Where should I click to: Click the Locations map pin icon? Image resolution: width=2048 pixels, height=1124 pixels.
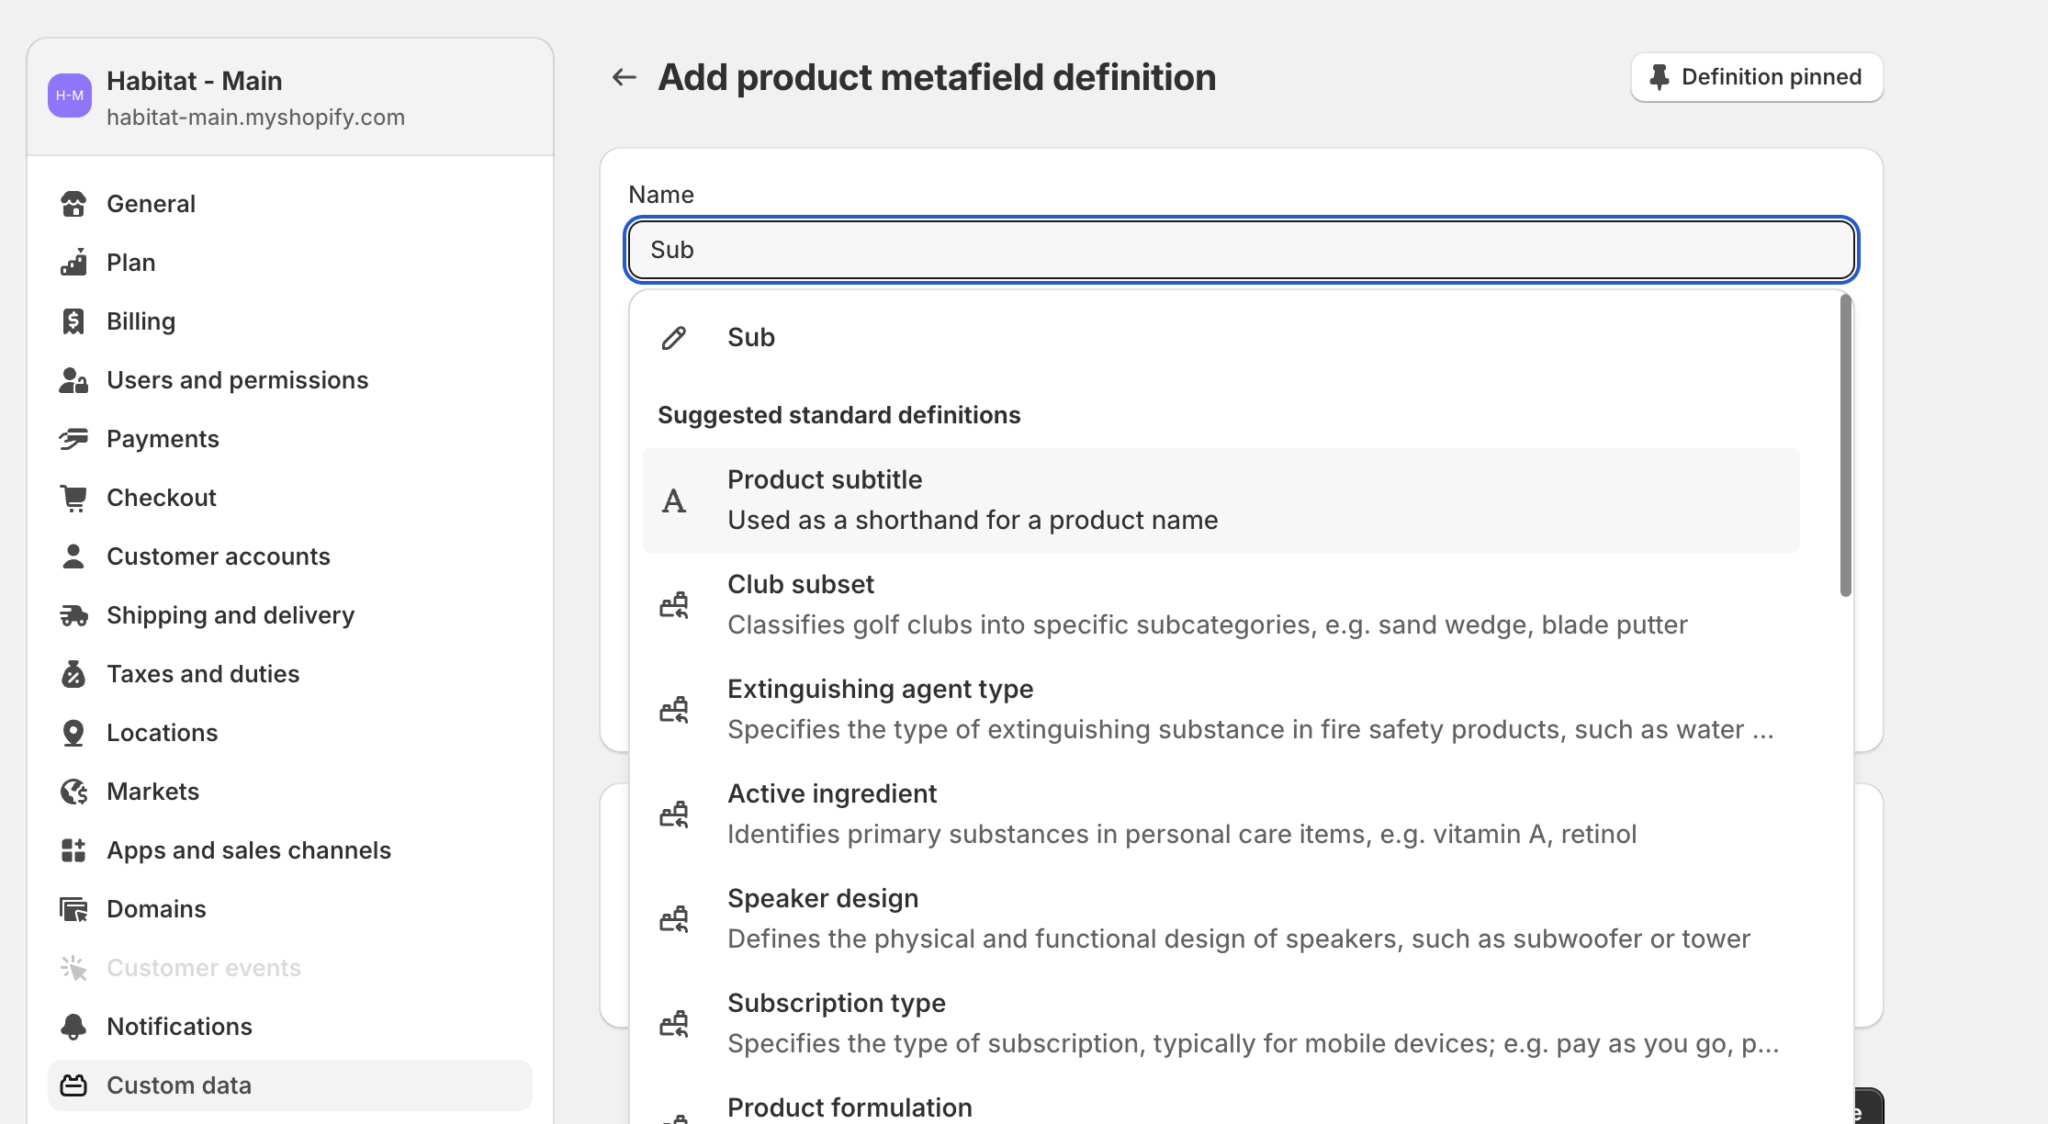(73, 732)
